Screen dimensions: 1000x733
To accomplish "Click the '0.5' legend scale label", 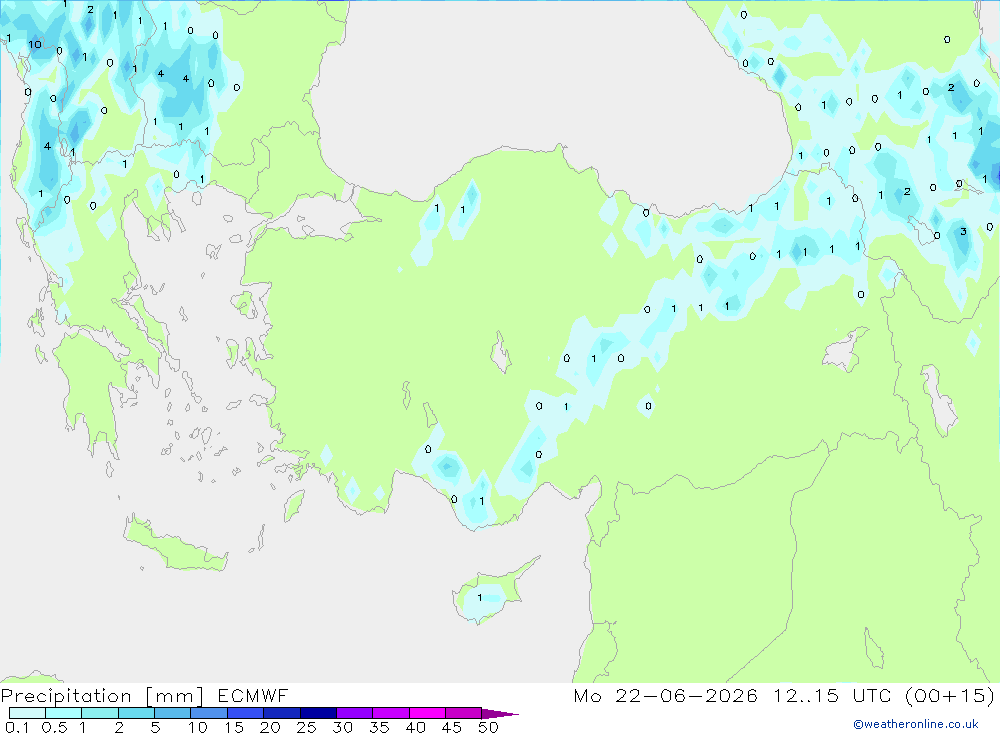I will point(54,727).
